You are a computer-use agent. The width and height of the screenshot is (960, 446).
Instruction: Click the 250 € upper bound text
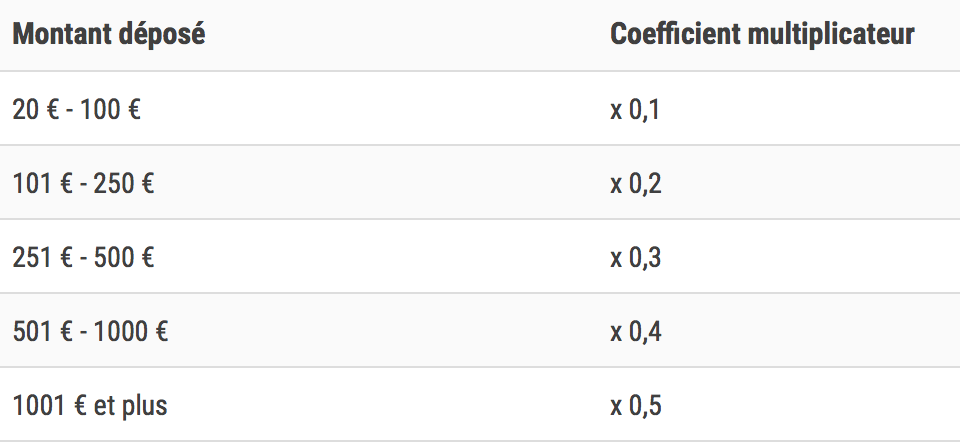click(124, 183)
